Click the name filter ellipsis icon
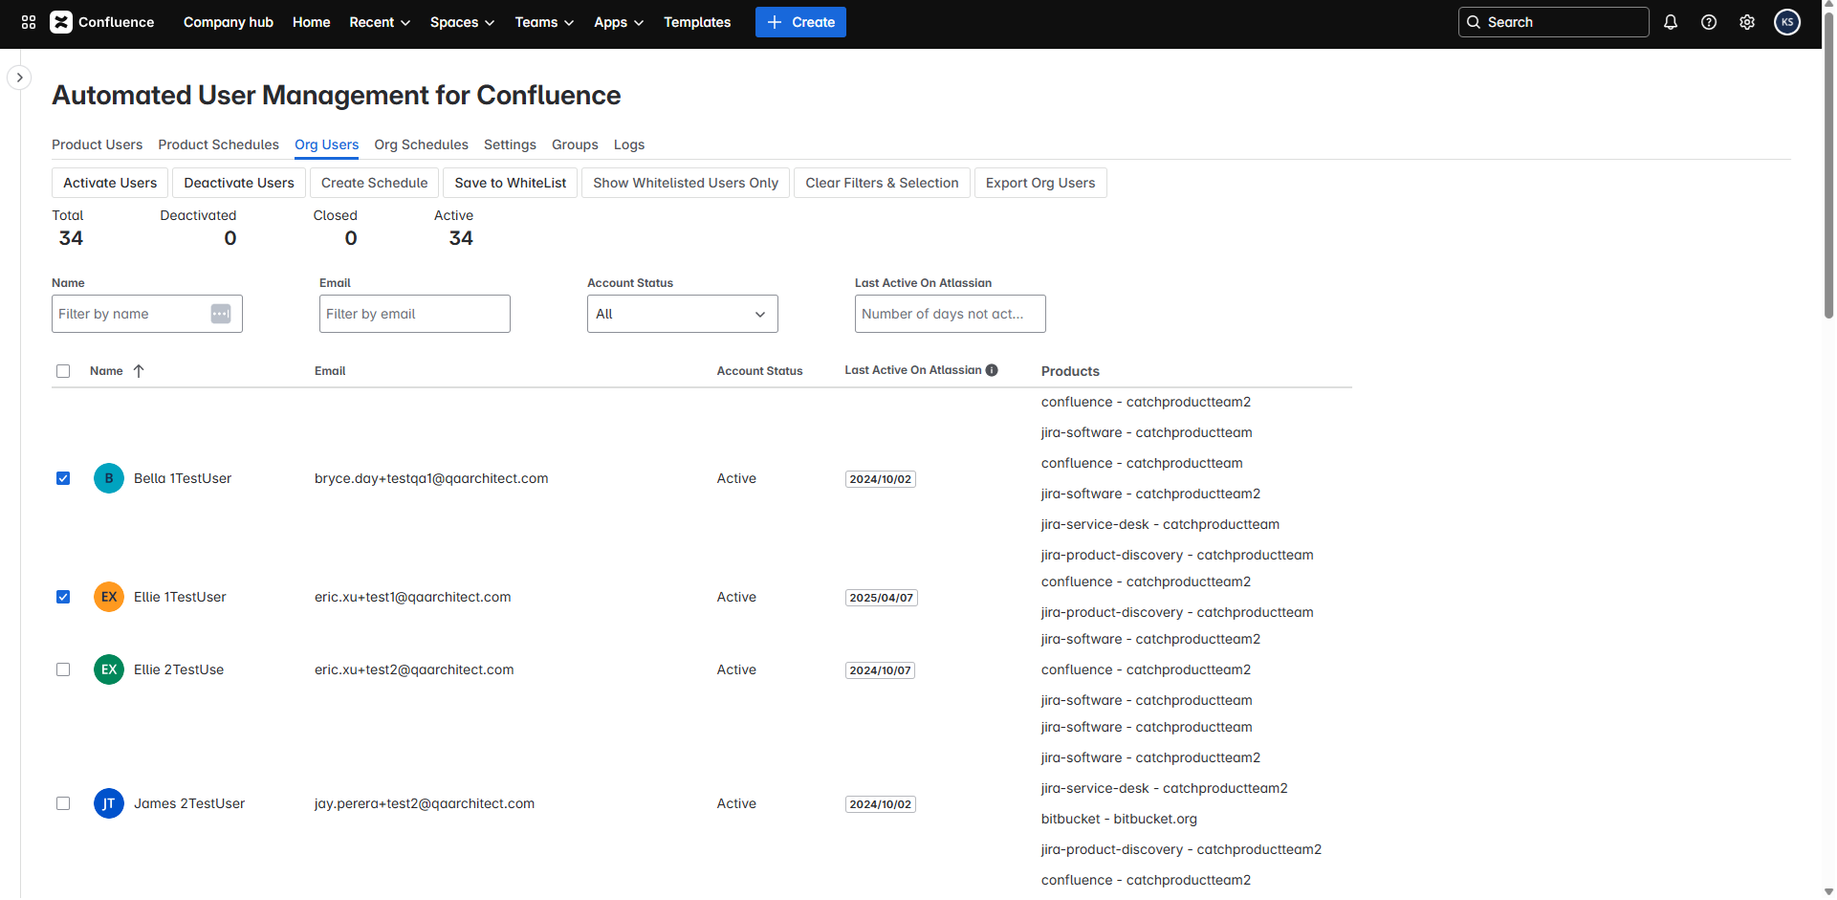This screenshot has height=900, width=1837. point(221,314)
